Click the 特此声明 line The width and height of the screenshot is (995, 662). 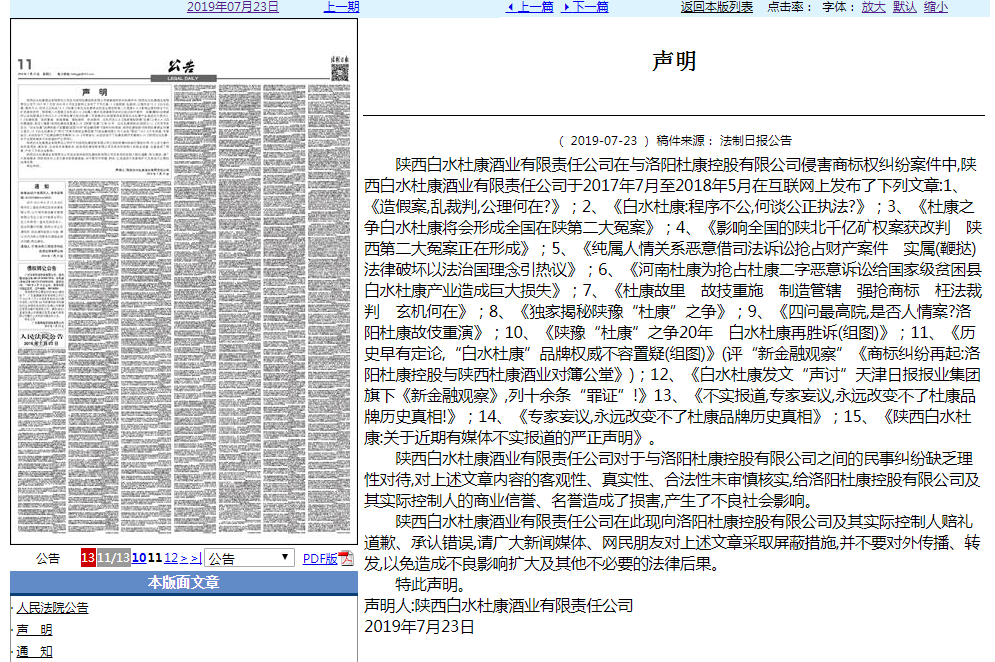(x=432, y=585)
